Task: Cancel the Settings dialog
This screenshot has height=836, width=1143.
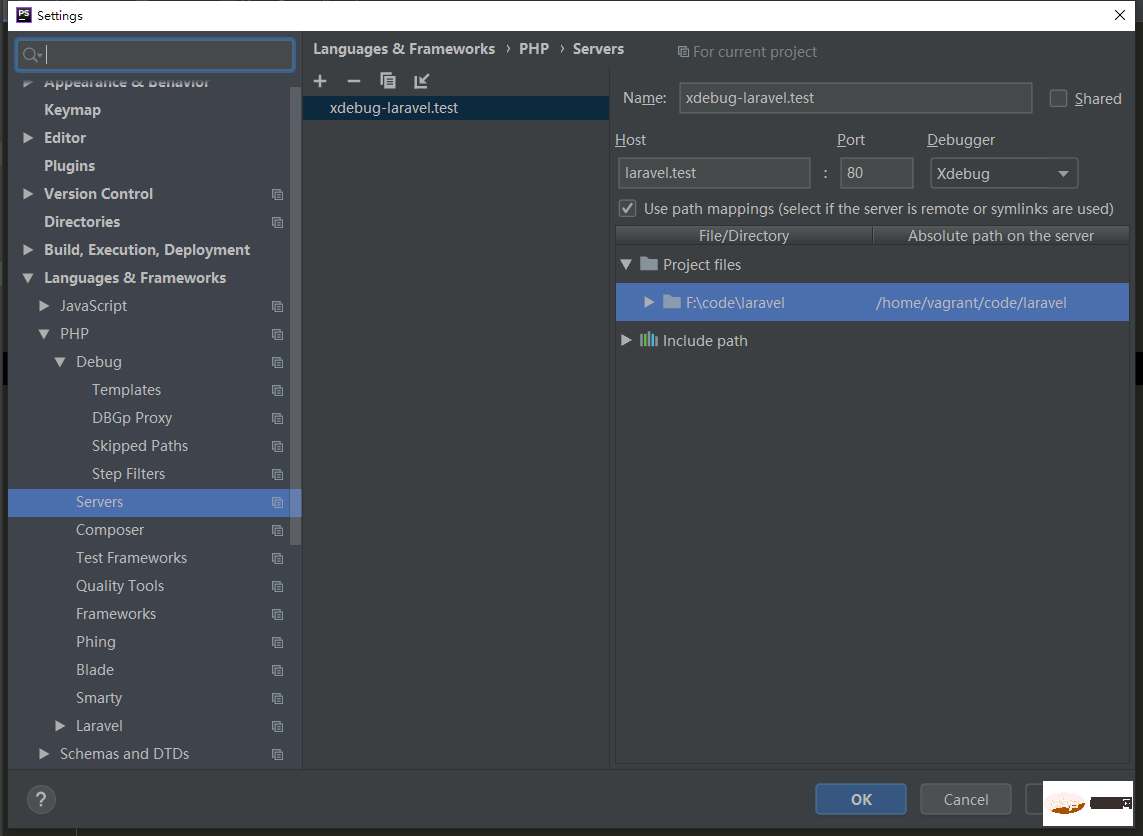Action: click(x=966, y=800)
